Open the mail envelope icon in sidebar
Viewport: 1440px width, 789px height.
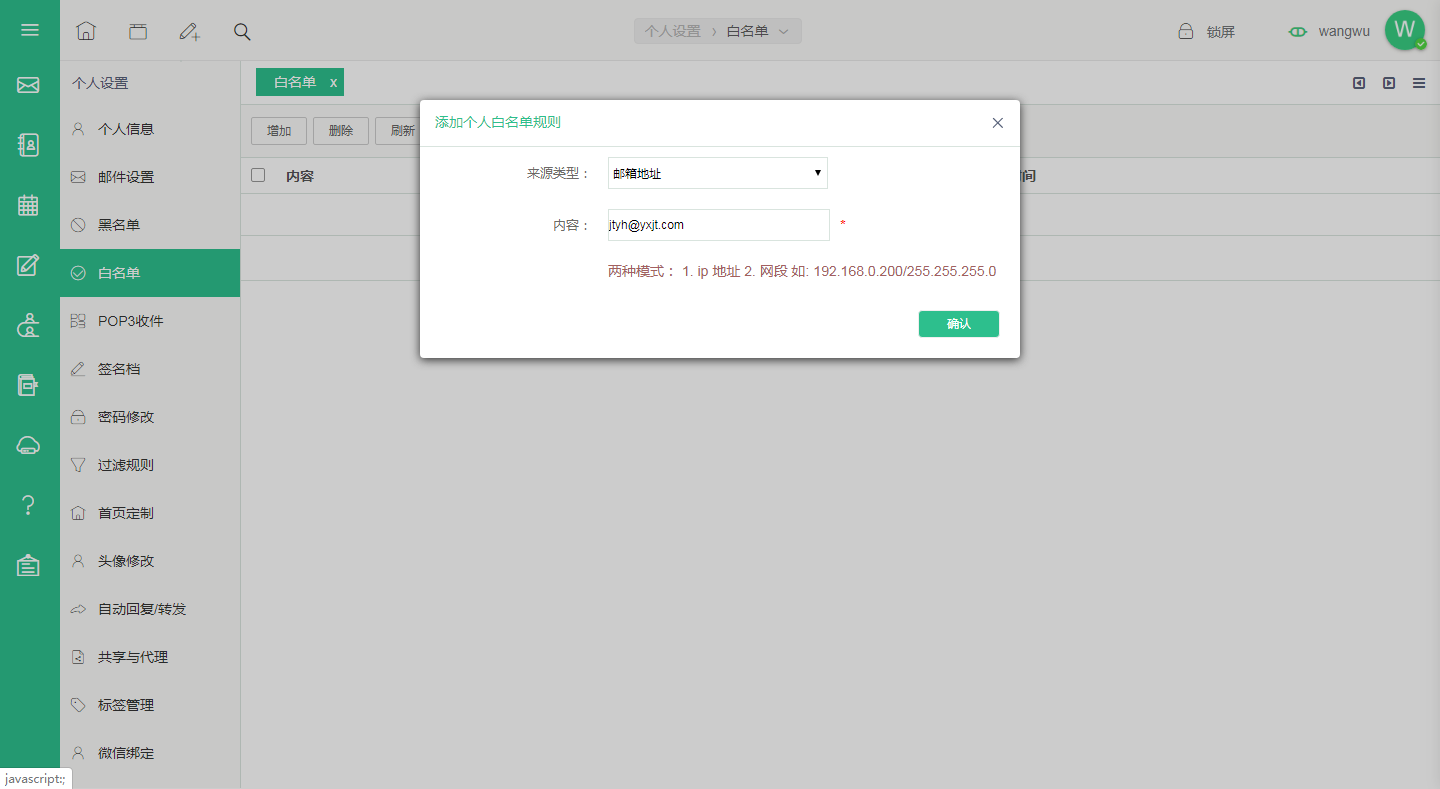point(28,85)
